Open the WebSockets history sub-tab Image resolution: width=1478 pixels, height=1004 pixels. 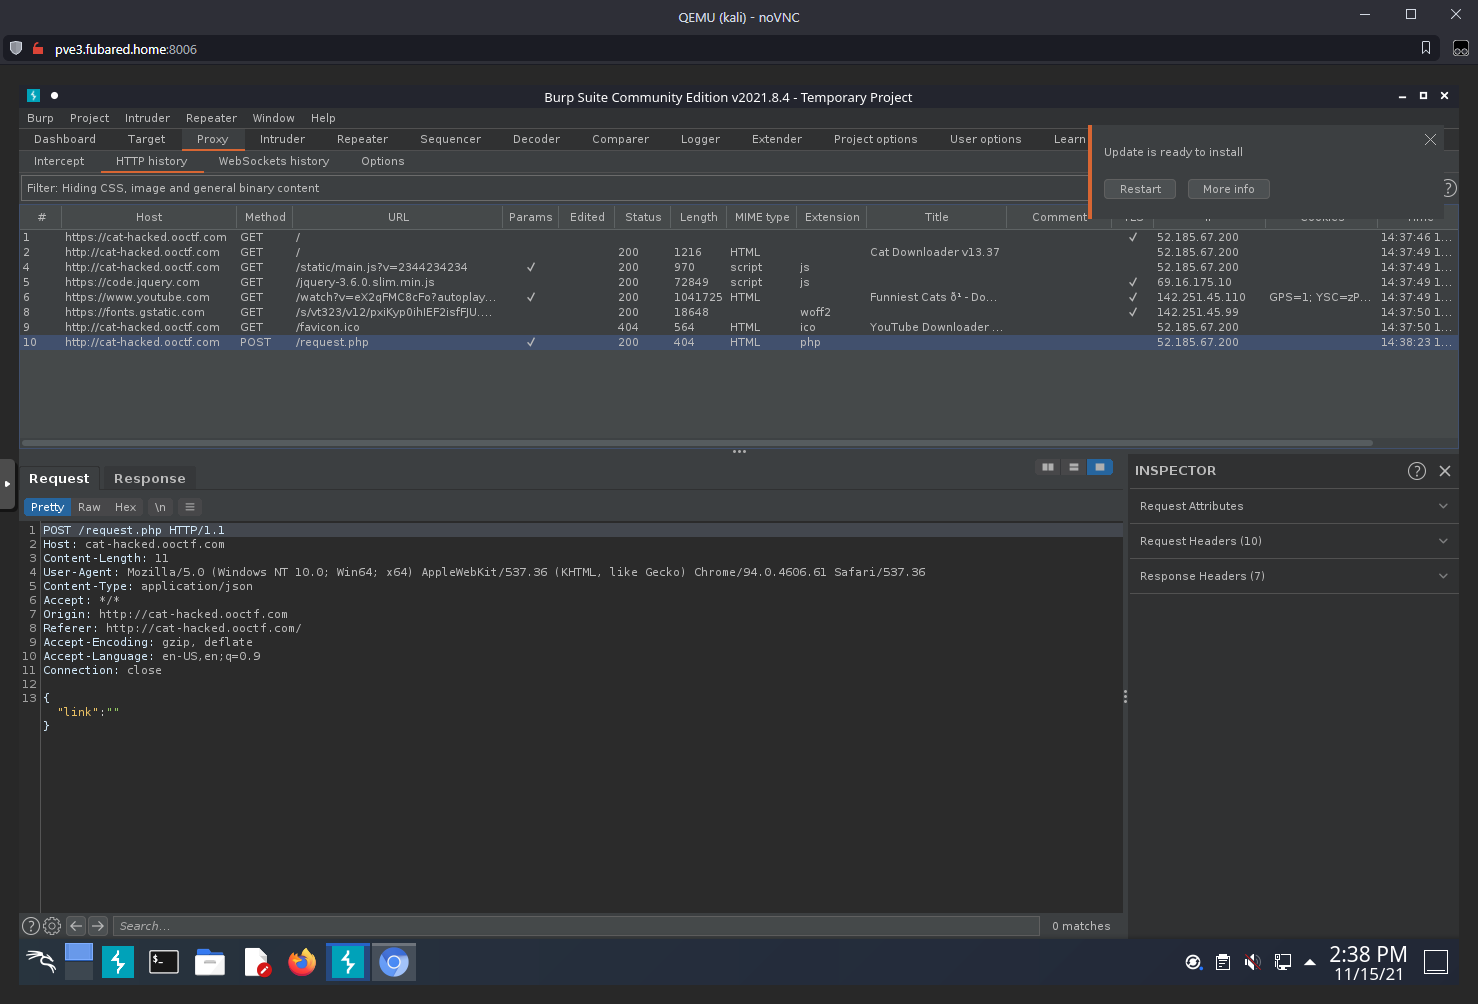pos(274,161)
